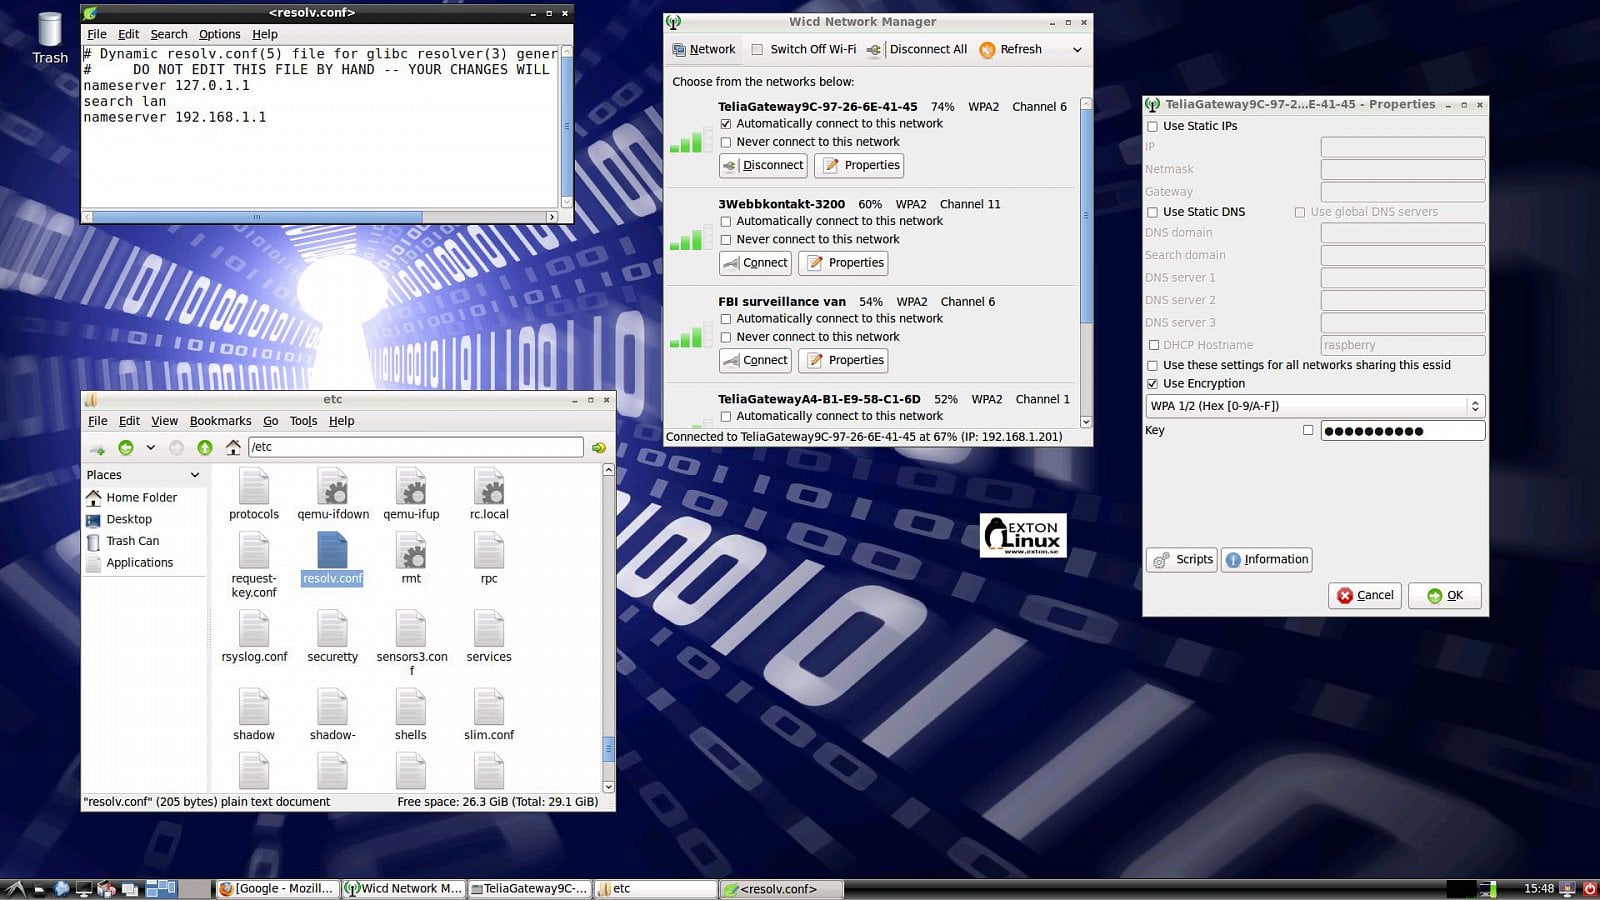
Task: Open the Search menu in resolv.conf editor
Action: click(168, 33)
